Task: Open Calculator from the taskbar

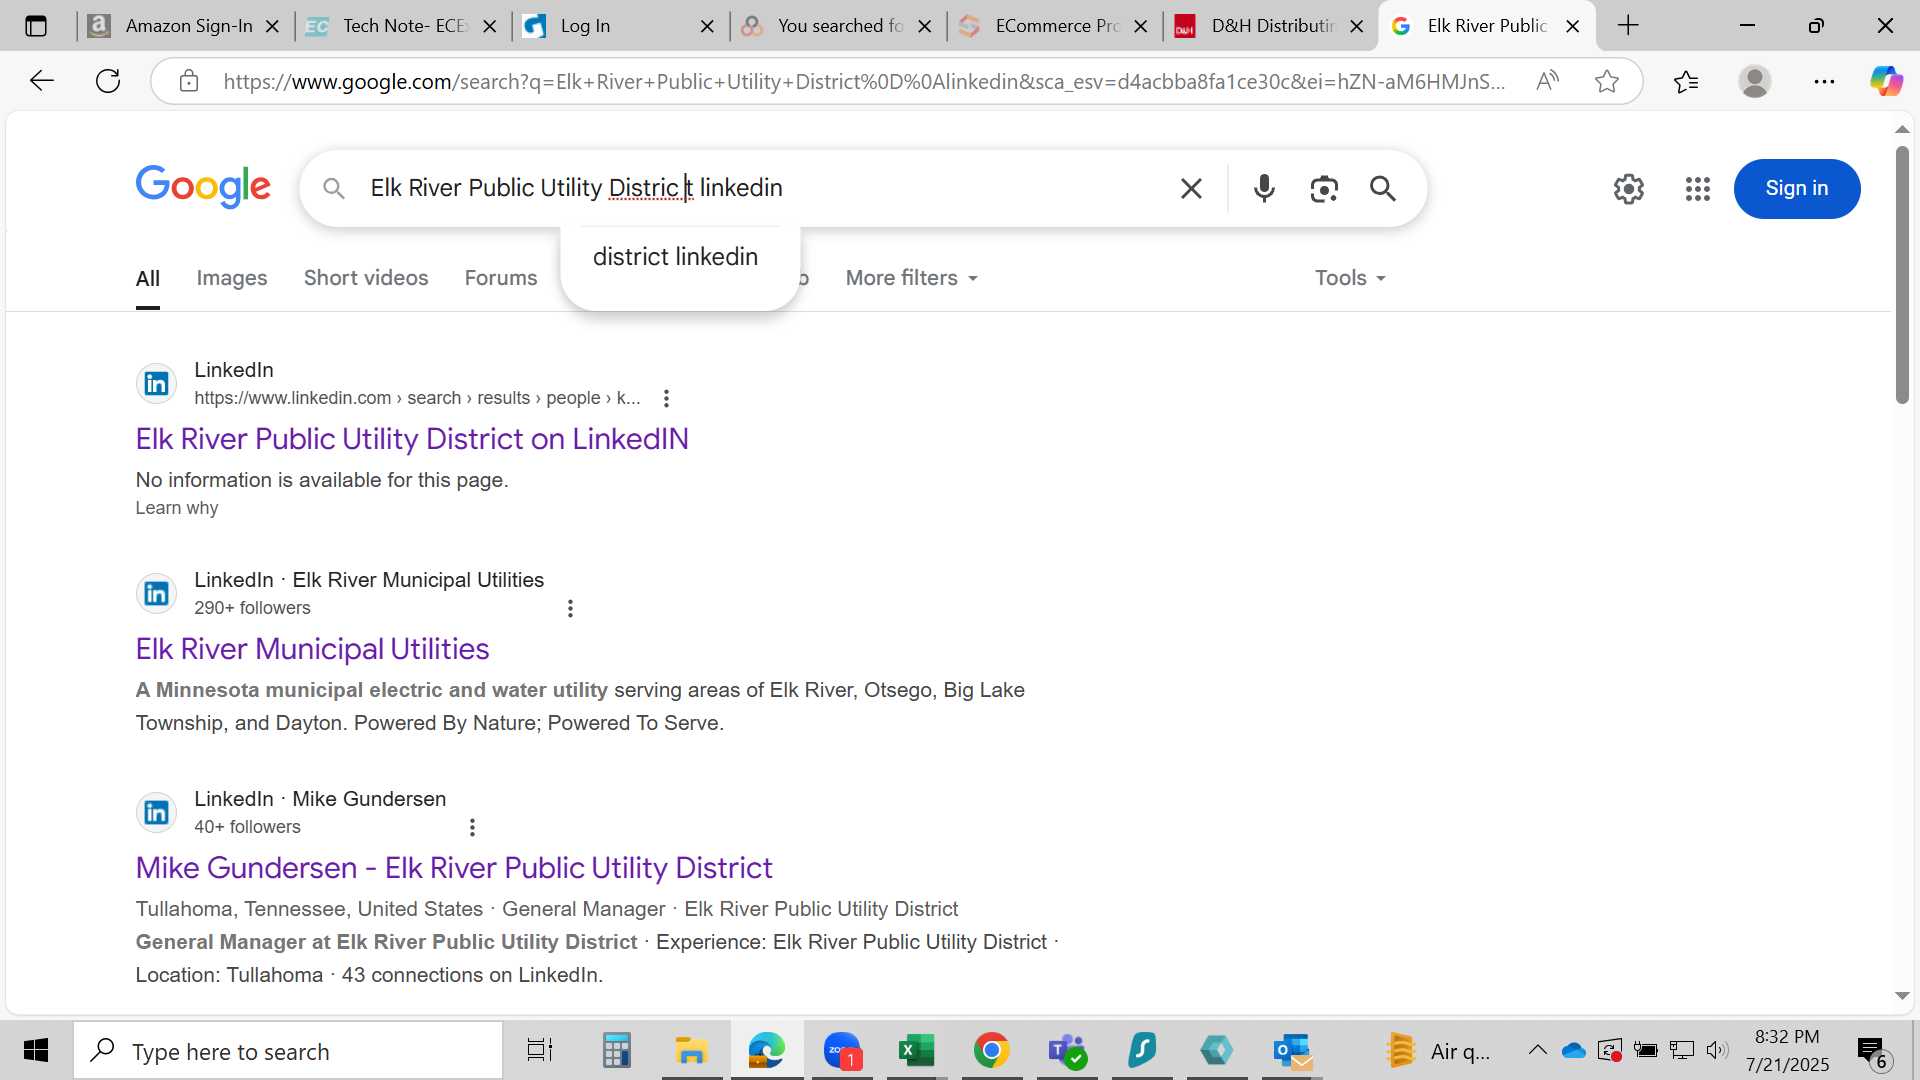Action: click(616, 1051)
